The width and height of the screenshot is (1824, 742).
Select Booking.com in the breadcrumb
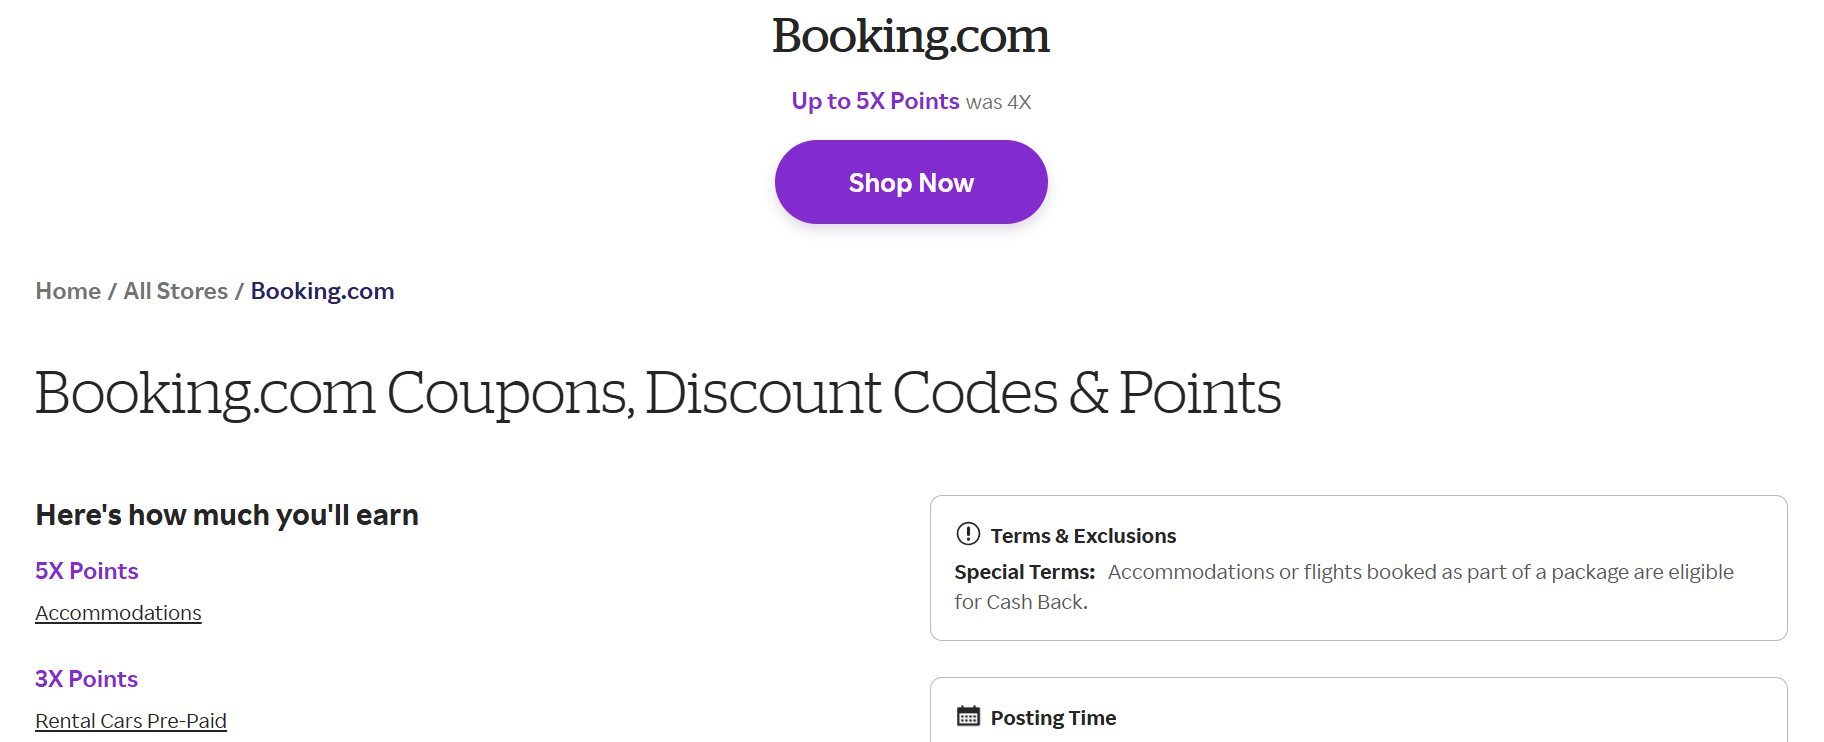tap(322, 291)
